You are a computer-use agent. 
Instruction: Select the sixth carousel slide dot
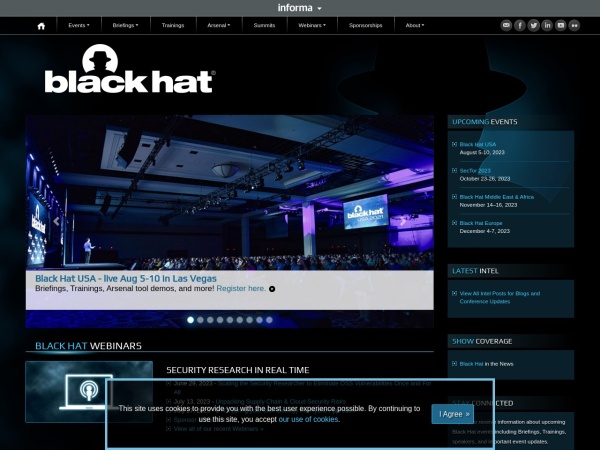coord(240,320)
